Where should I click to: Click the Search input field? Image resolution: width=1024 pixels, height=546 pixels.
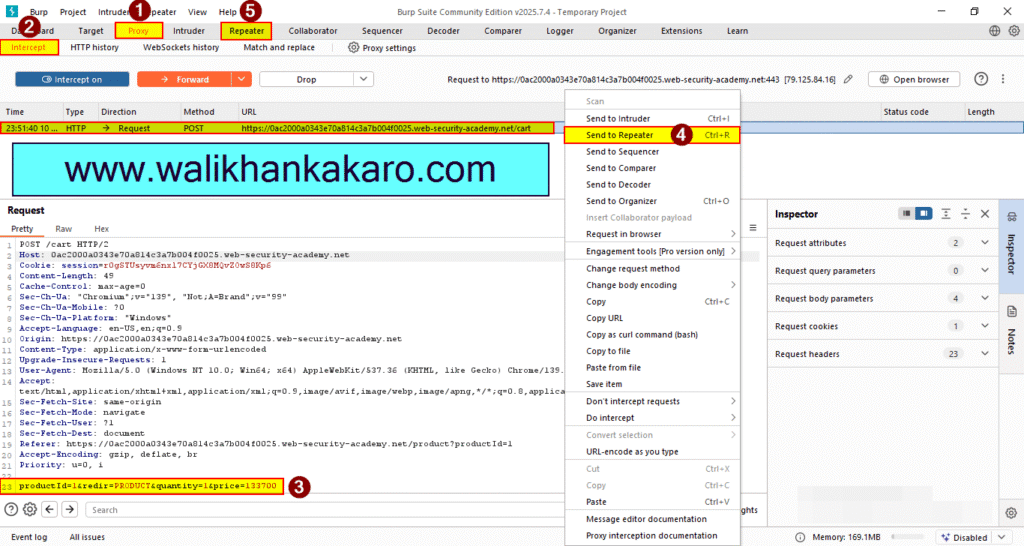pyautogui.click(x=323, y=509)
